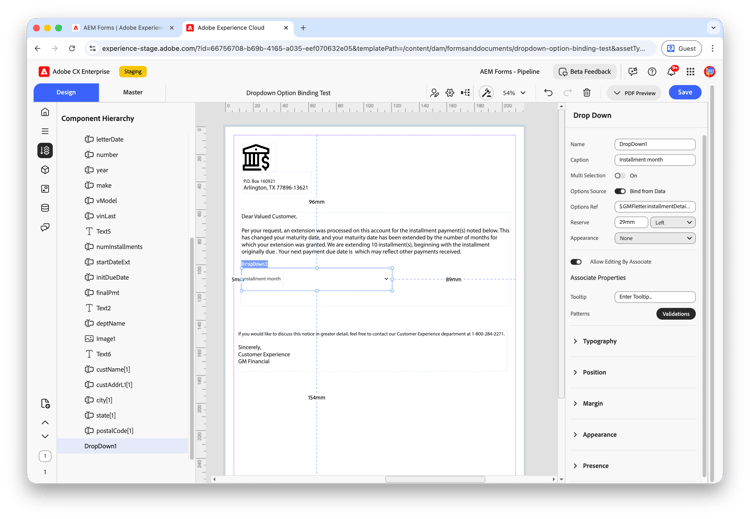Click the Guest profile button

pos(682,48)
